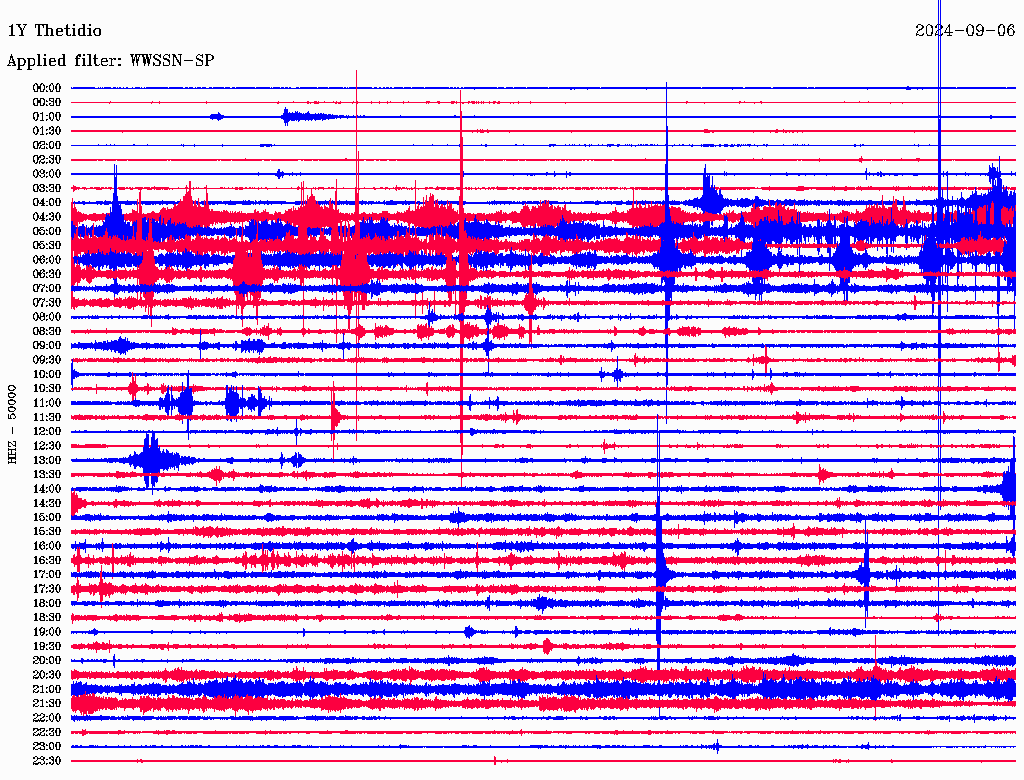Select the 20:30 time label
Viewport: 1024px width, 780px height.
pyautogui.click(x=47, y=675)
